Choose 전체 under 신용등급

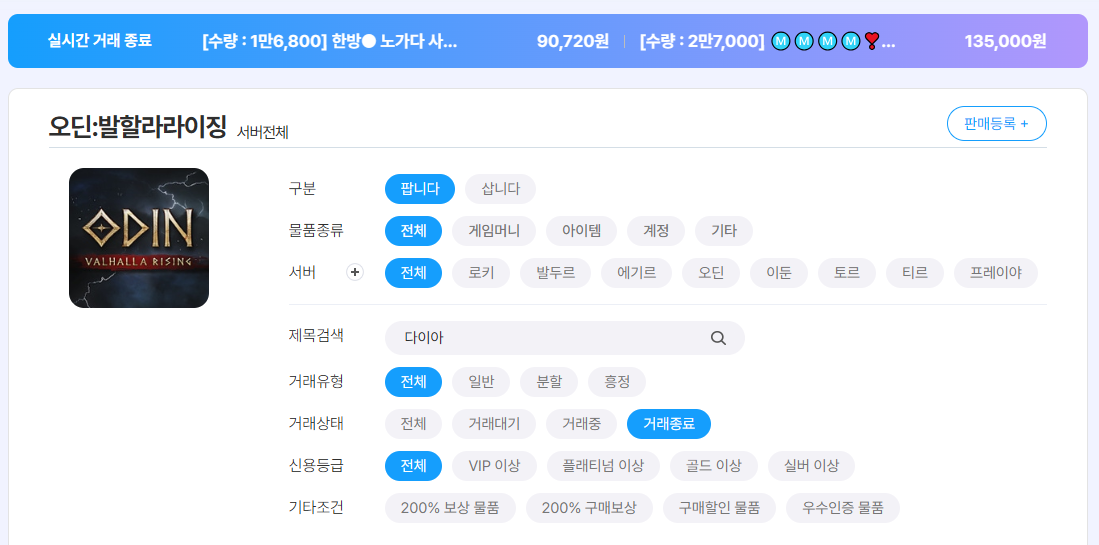[414, 466]
